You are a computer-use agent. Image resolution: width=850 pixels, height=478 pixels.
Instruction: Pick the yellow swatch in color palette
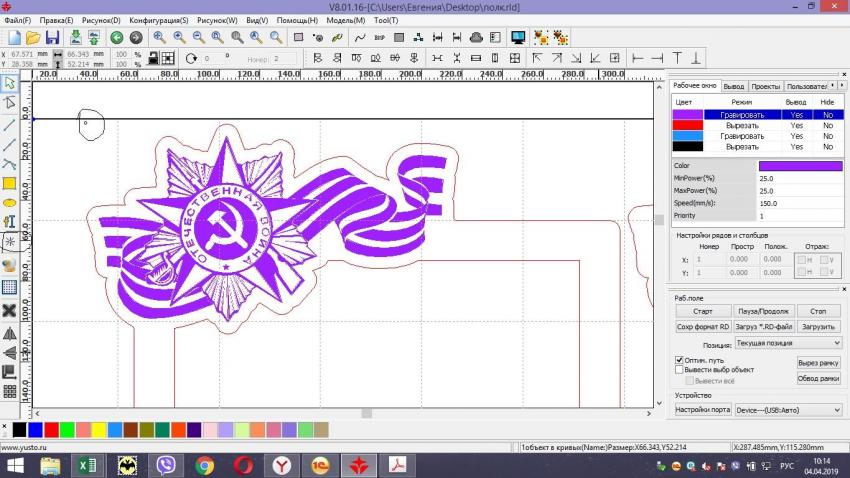tap(99, 429)
